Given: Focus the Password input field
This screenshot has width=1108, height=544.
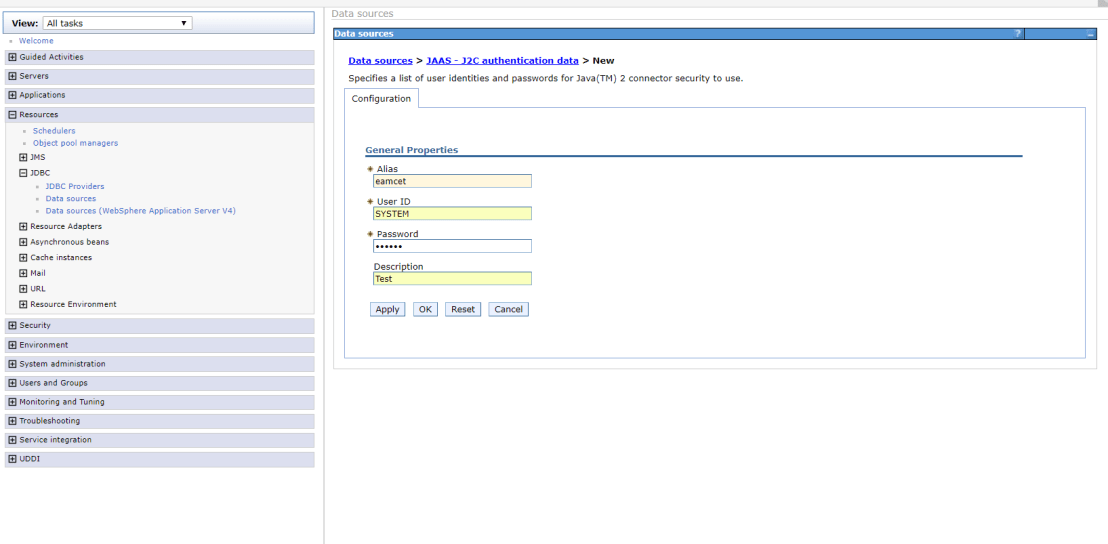Looking at the screenshot, I should pyautogui.click(x=451, y=246).
